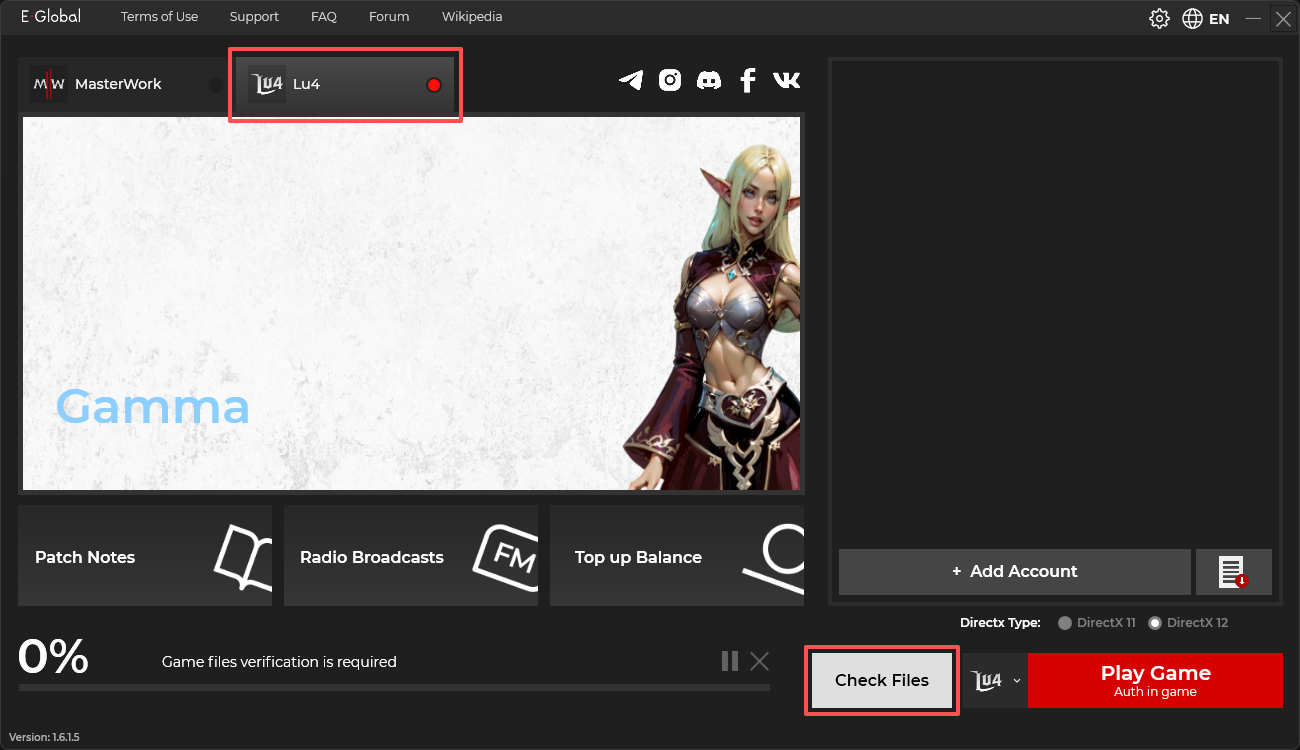The height and width of the screenshot is (750, 1300).
Task: Open the Radio Broadcasts tile
Action: (411, 556)
